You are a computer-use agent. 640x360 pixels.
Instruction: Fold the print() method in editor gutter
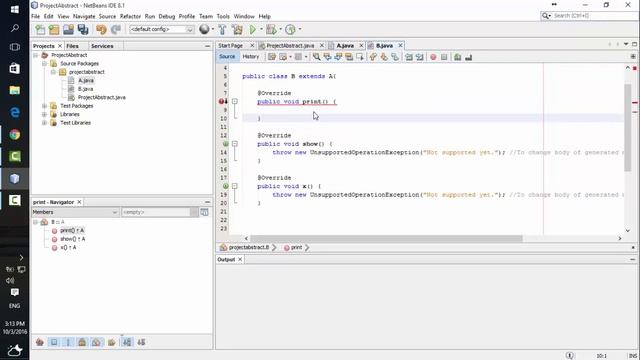[235, 101]
